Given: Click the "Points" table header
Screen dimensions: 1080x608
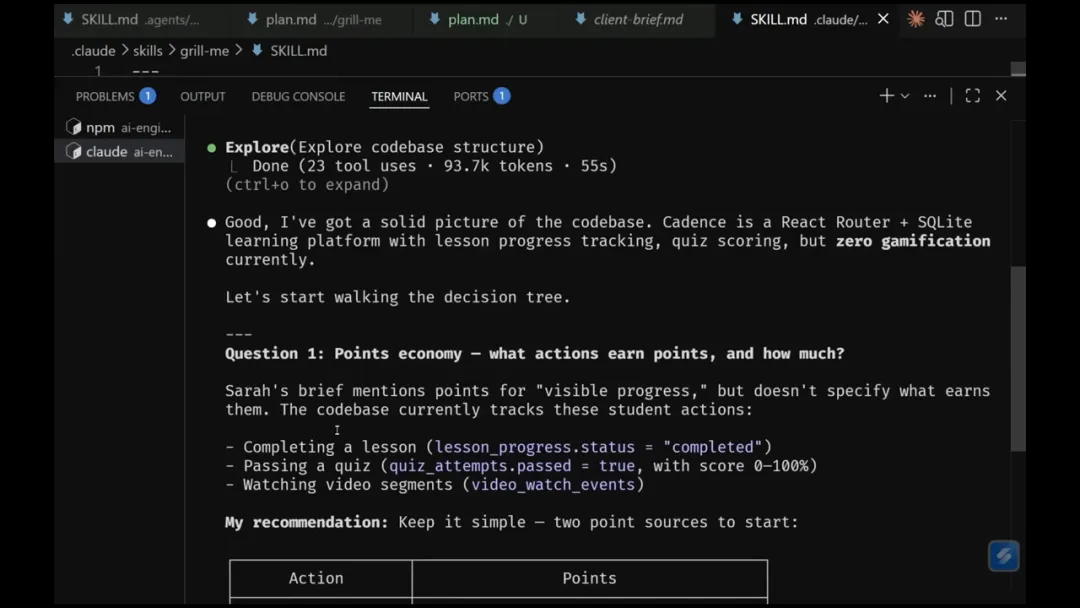Looking at the screenshot, I should (590, 578).
